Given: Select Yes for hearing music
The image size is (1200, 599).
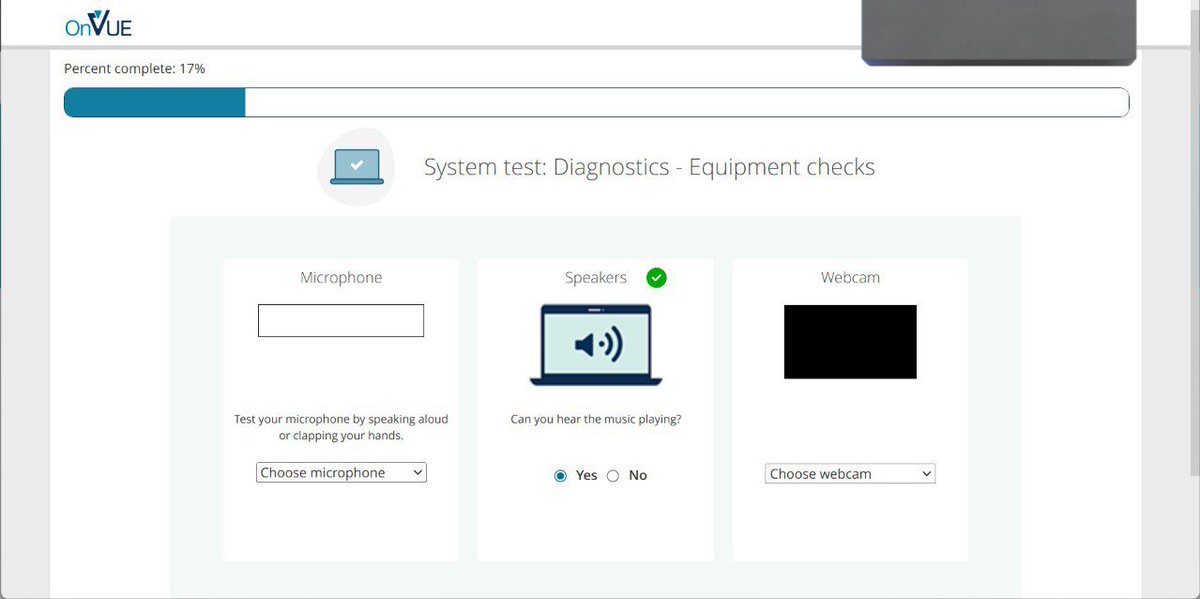Looking at the screenshot, I should 560,476.
